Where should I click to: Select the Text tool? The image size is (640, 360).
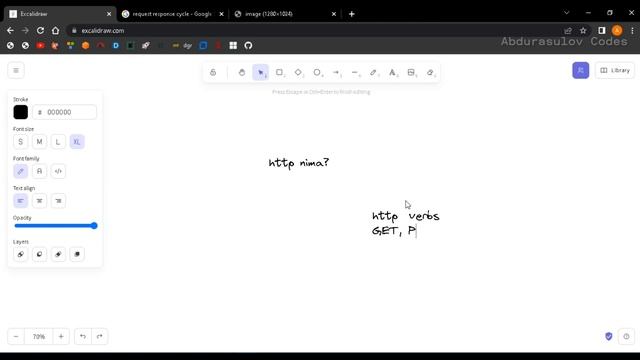point(392,72)
